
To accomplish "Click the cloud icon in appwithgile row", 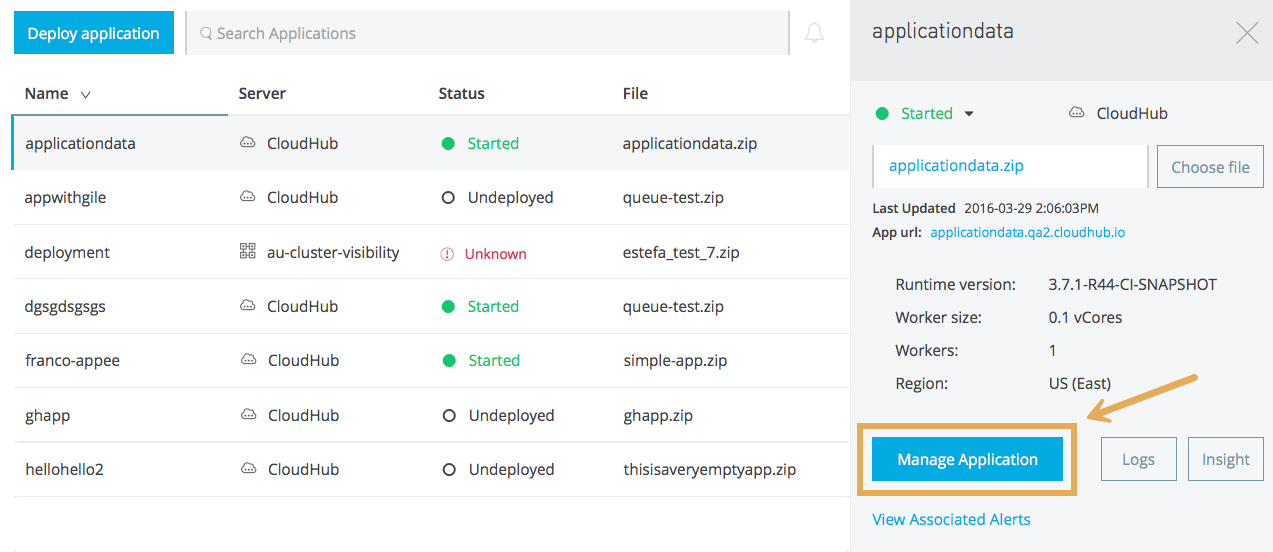I will 247,197.
